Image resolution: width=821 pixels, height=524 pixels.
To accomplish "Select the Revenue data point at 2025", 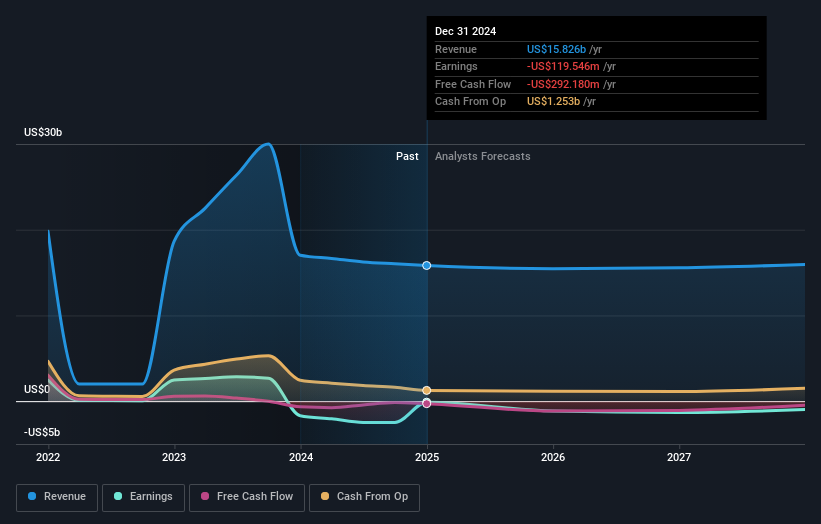I will pos(427,265).
